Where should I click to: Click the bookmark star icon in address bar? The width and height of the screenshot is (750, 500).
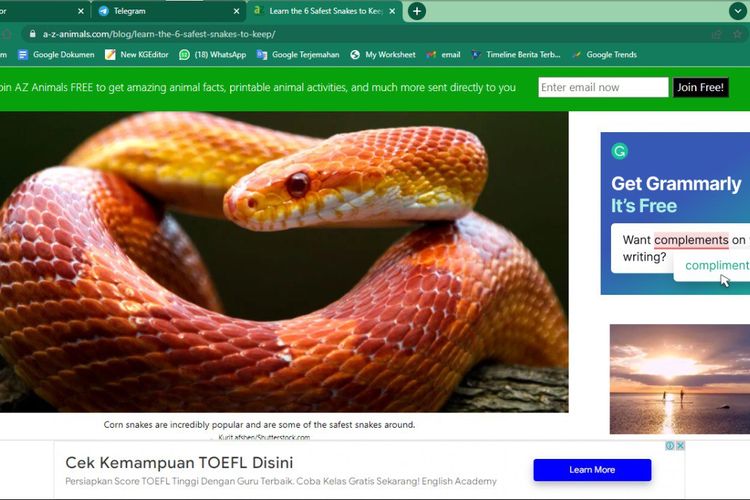point(738,34)
